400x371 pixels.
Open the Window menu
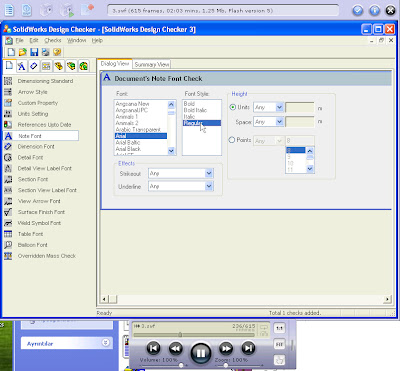tap(76, 40)
